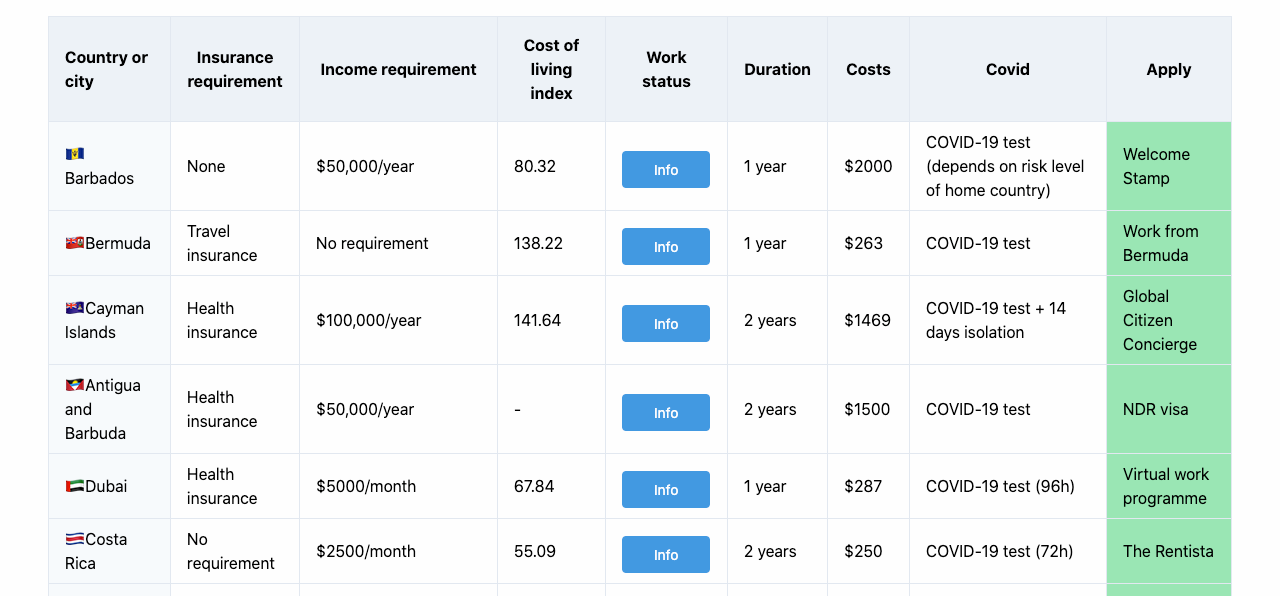
Task: Open The Rentista apply link
Action: click(x=1168, y=551)
